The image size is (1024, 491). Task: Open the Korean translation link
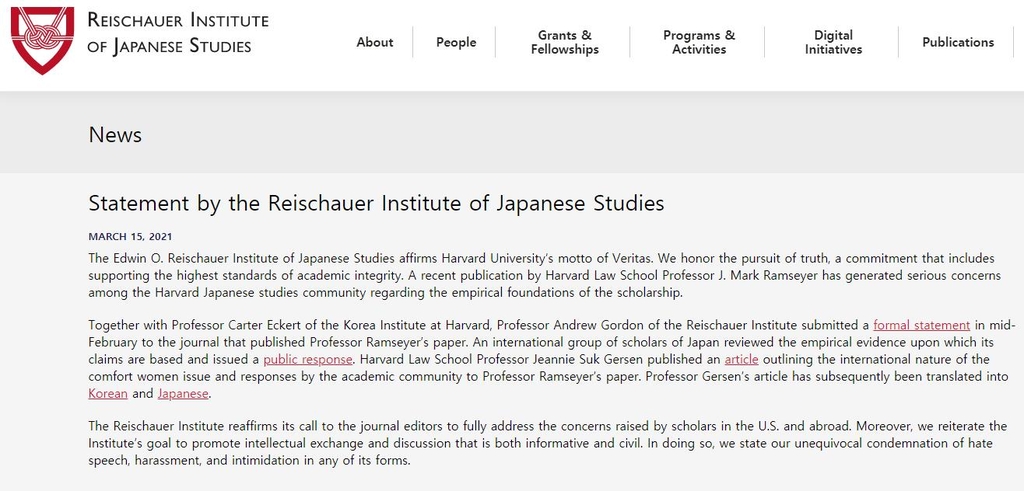(108, 394)
